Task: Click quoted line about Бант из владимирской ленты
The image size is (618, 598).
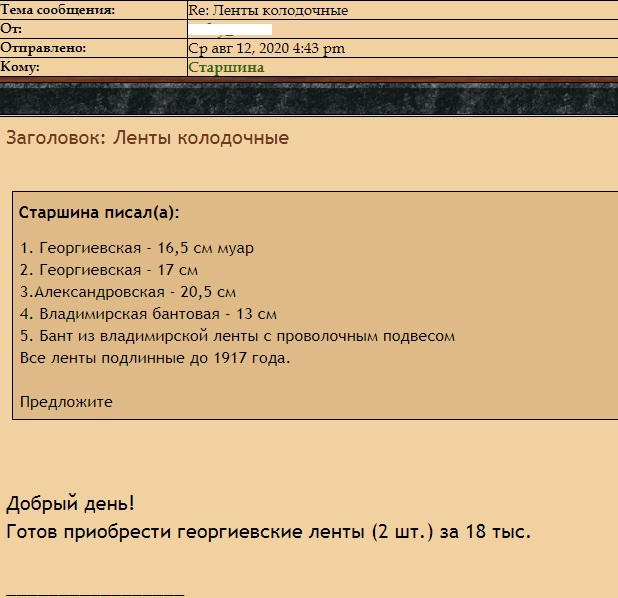Action: pos(237,336)
